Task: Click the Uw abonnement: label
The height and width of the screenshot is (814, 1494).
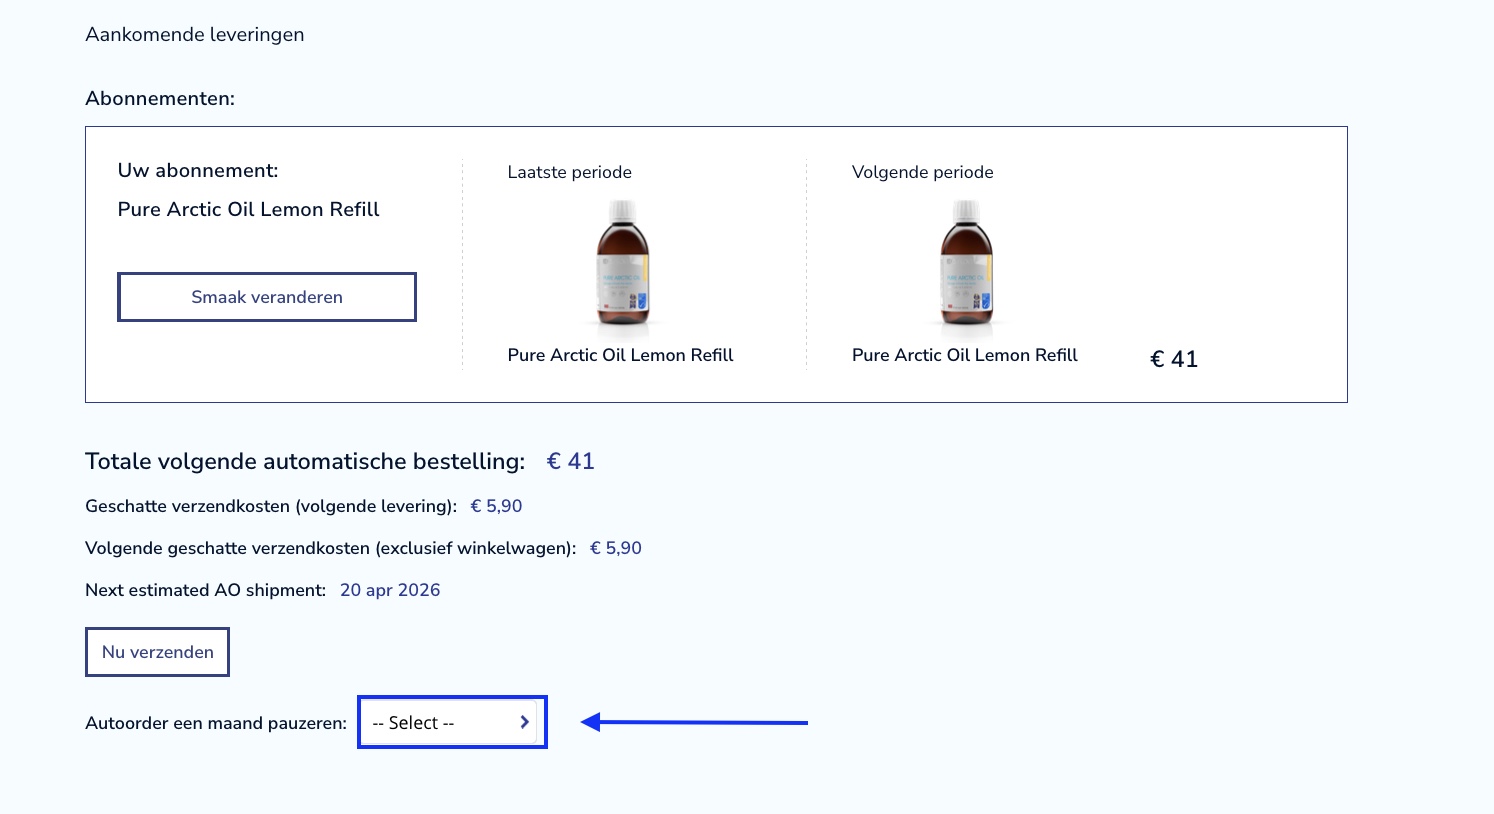Action: pyautogui.click(x=198, y=170)
